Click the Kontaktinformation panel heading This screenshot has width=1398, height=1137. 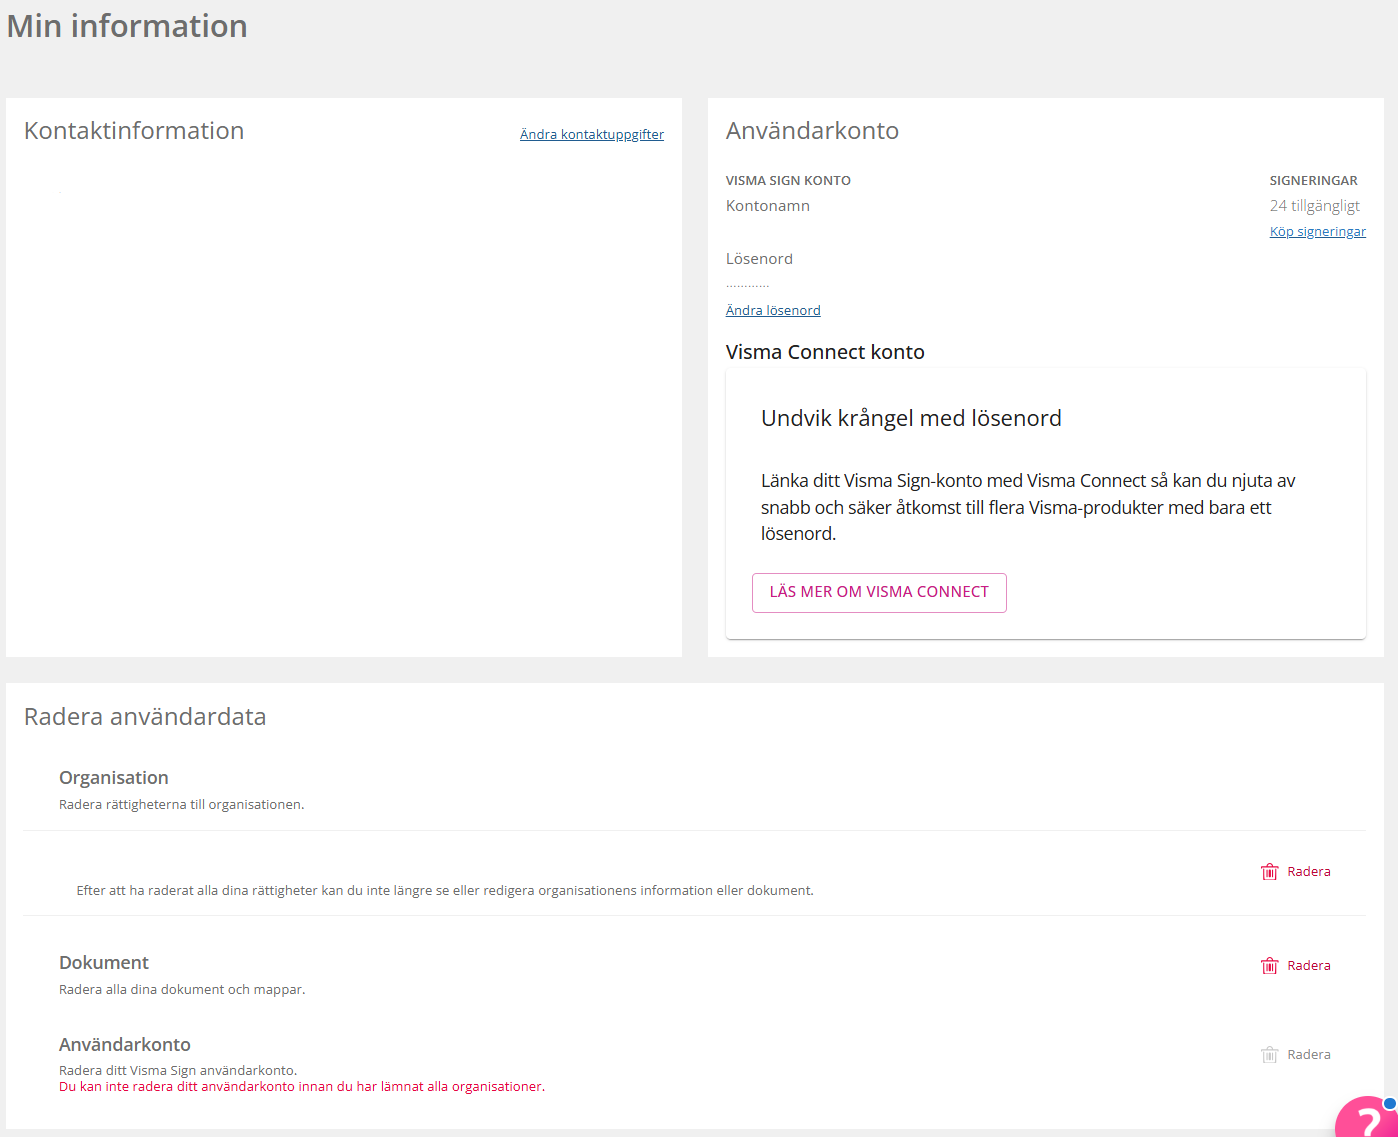click(x=134, y=131)
